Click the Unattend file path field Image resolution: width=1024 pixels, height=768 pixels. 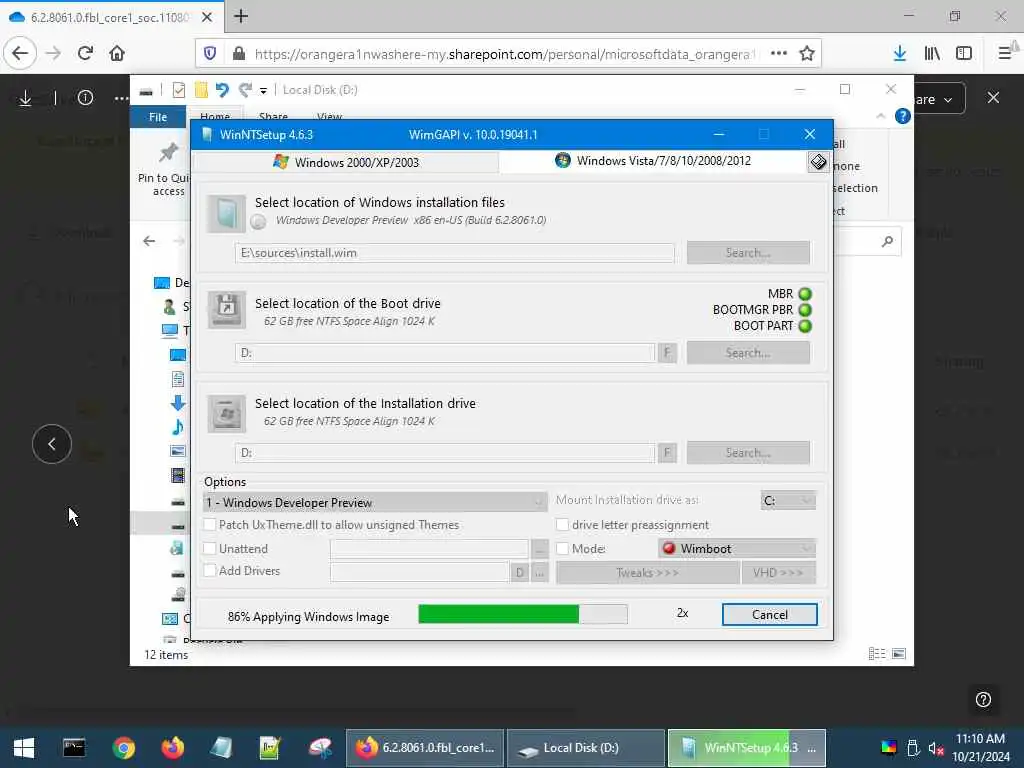click(429, 549)
